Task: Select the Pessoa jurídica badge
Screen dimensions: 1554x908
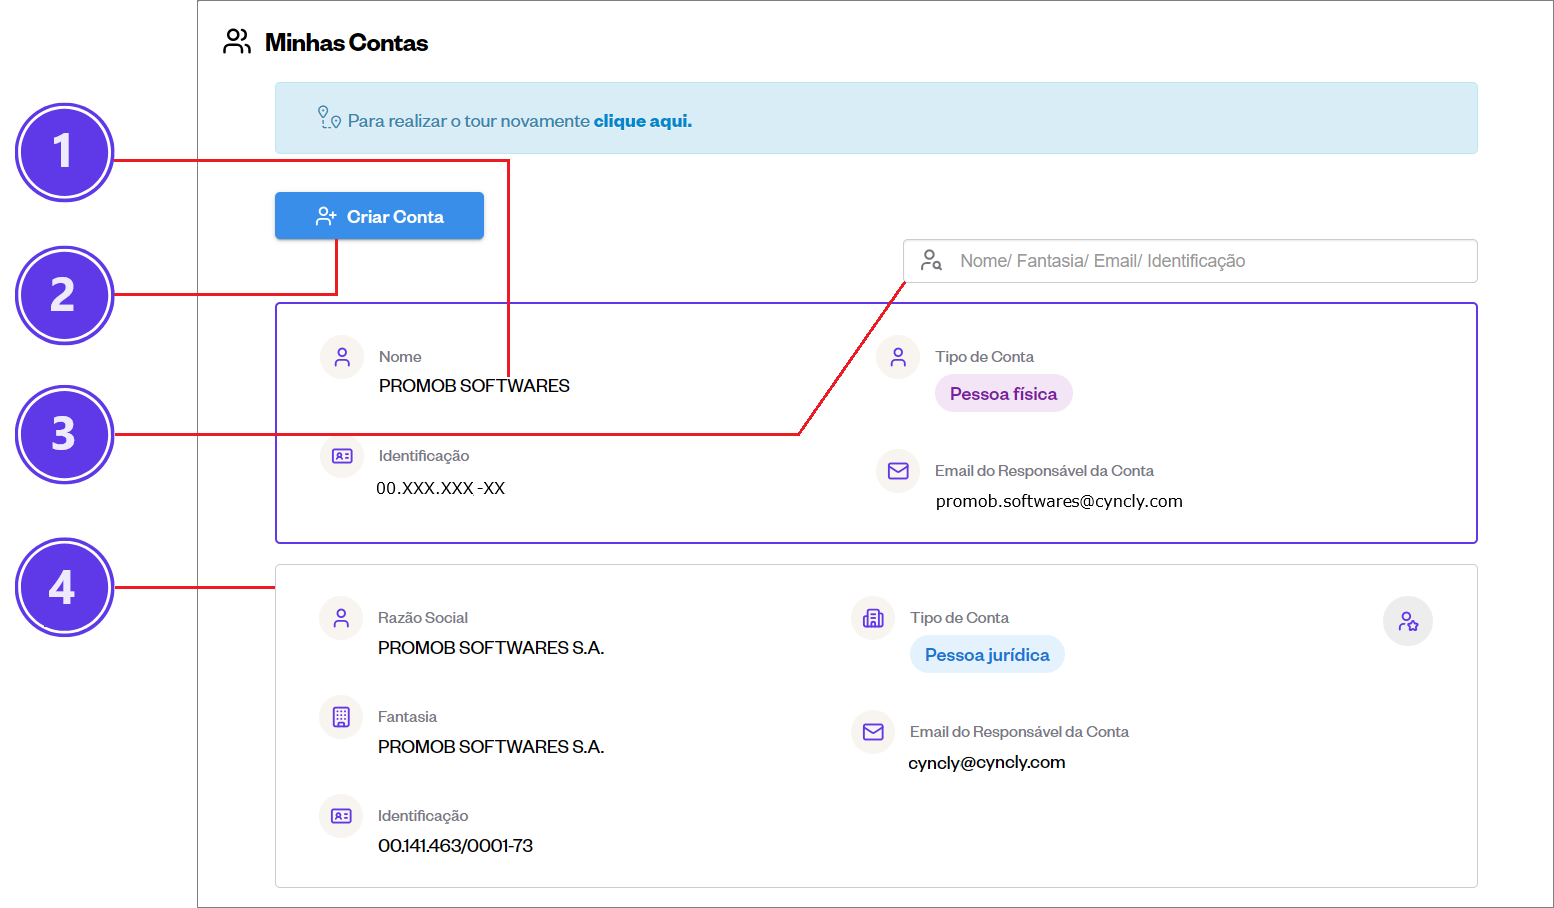Action: click(987, 655)
